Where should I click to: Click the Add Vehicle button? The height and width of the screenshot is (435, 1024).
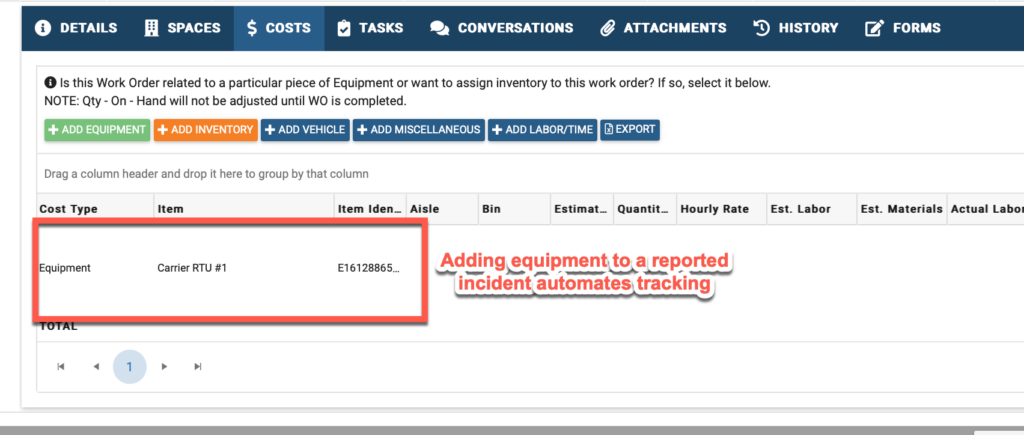[x=306, y=130]
